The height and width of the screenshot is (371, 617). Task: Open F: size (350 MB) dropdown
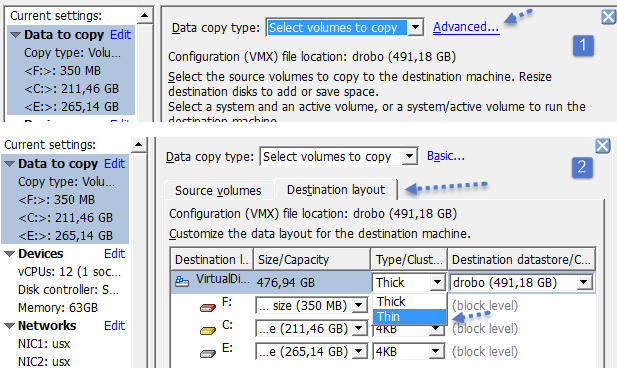click(x=358, y=306)
